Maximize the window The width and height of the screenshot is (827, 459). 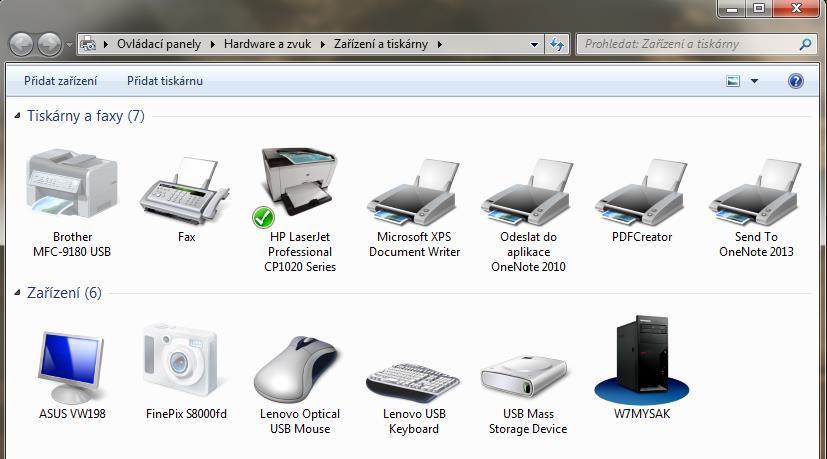point(759,9)
